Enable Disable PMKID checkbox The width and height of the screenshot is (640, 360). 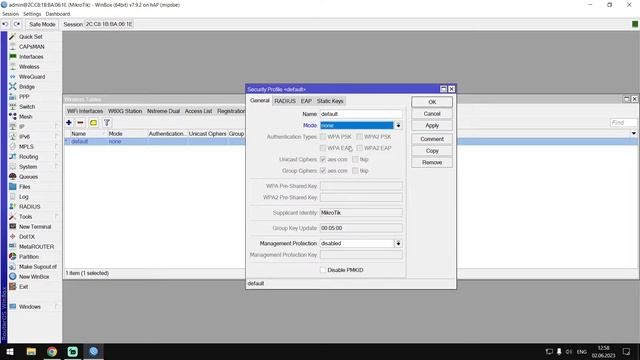pyautogui.click(x=323, y=270)
